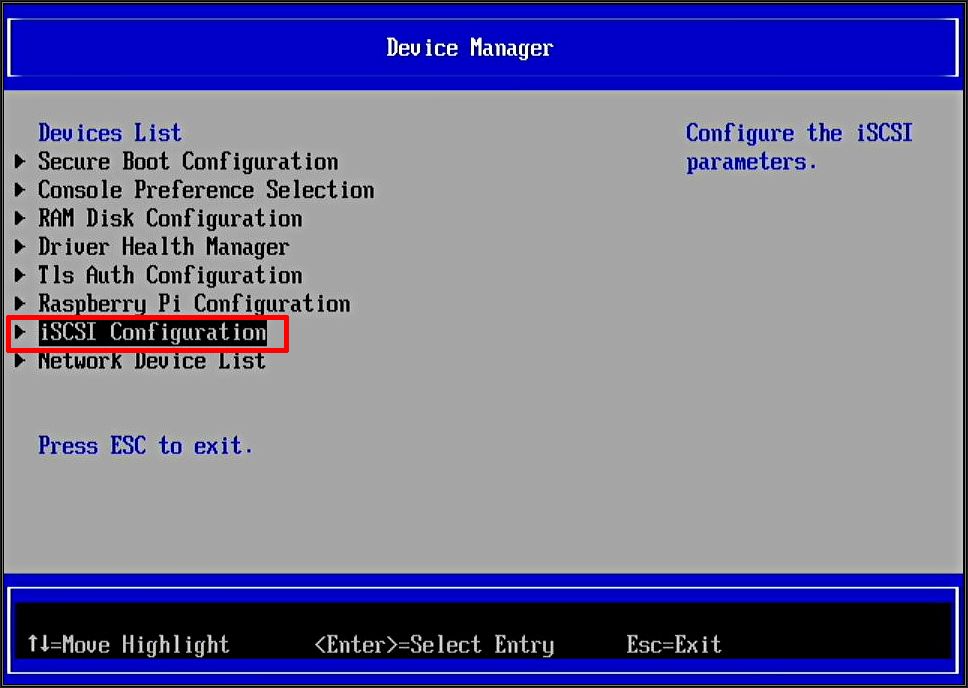Select Console Preference Selection entry
The width and height of the screenshot is (968, 688).
click(x=206, y=190)
